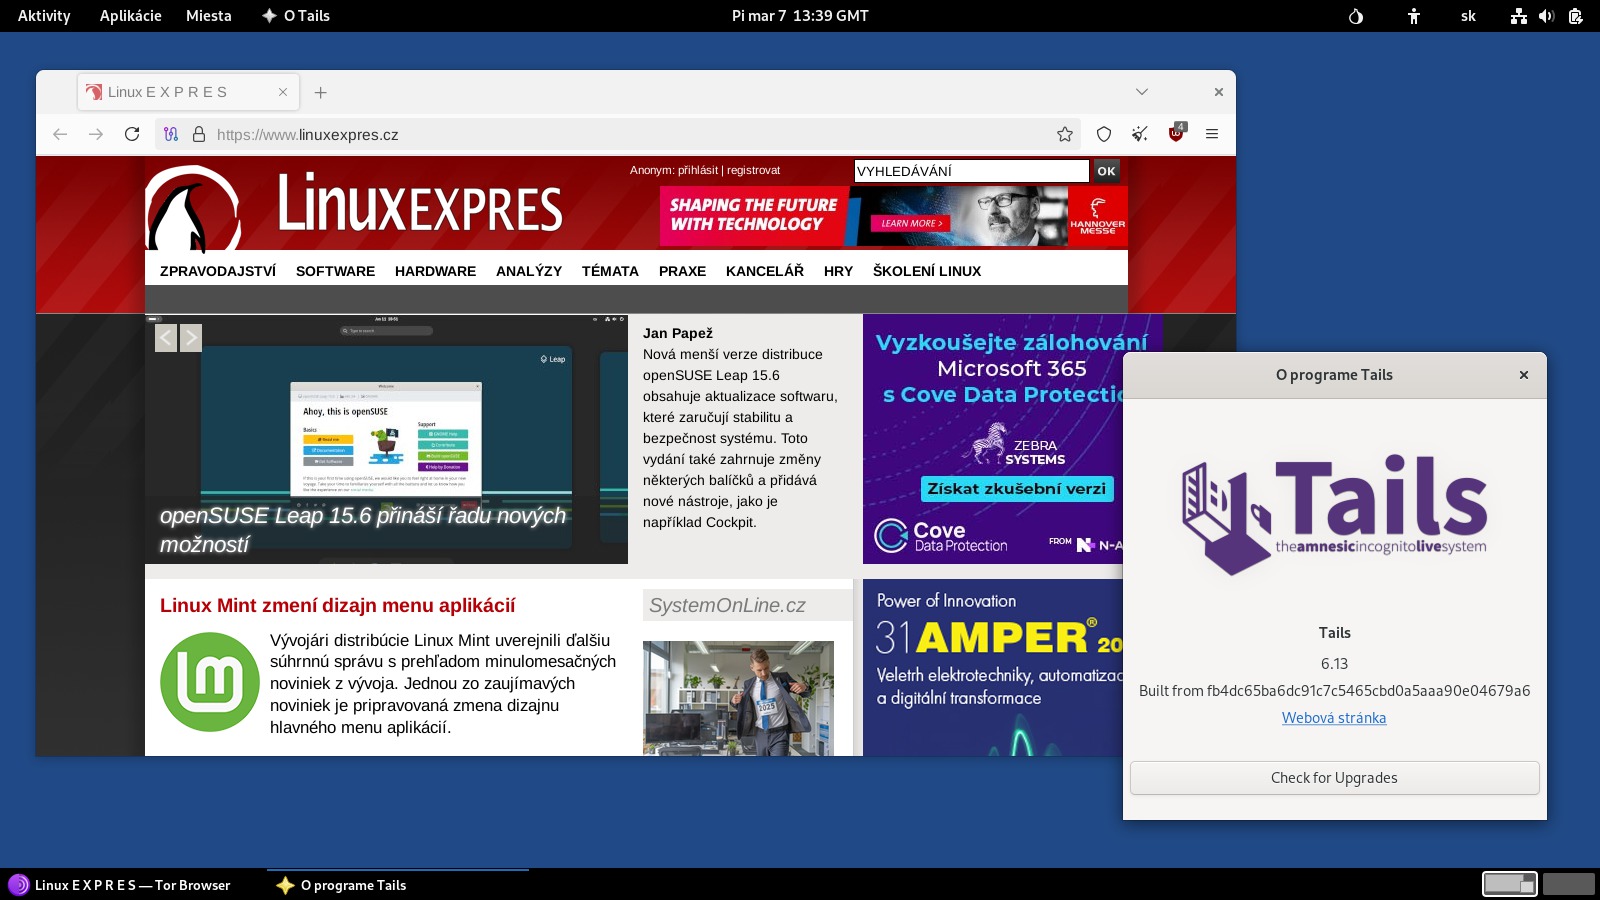1600x900 pixels.
Task: Click the New Identity broom icon
Action: (x=1140, y=134)
